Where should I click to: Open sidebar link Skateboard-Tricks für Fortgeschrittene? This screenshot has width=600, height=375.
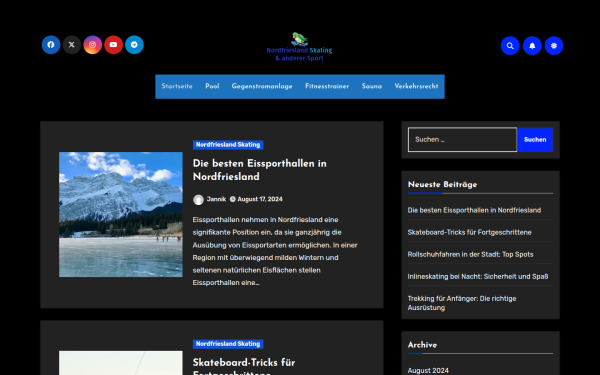470,232
